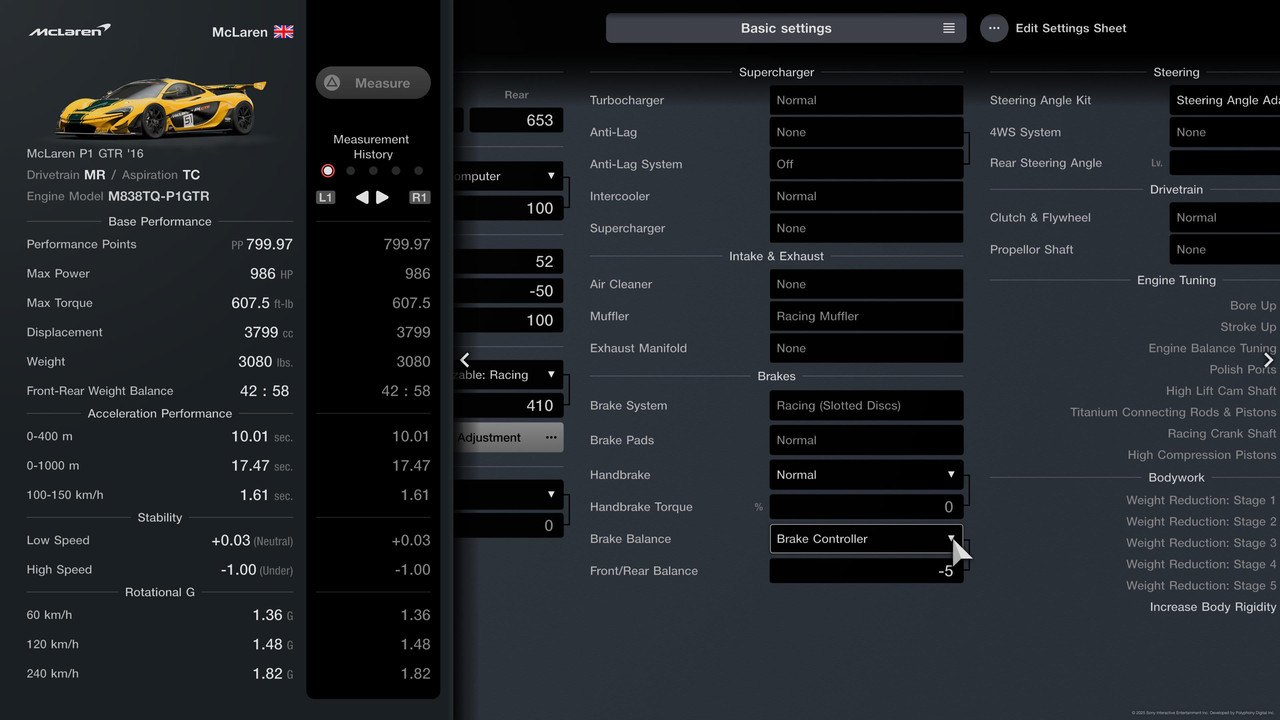Select High Compression Pistons
The width and height of the screenshot is (1280, 720).
1202,455
